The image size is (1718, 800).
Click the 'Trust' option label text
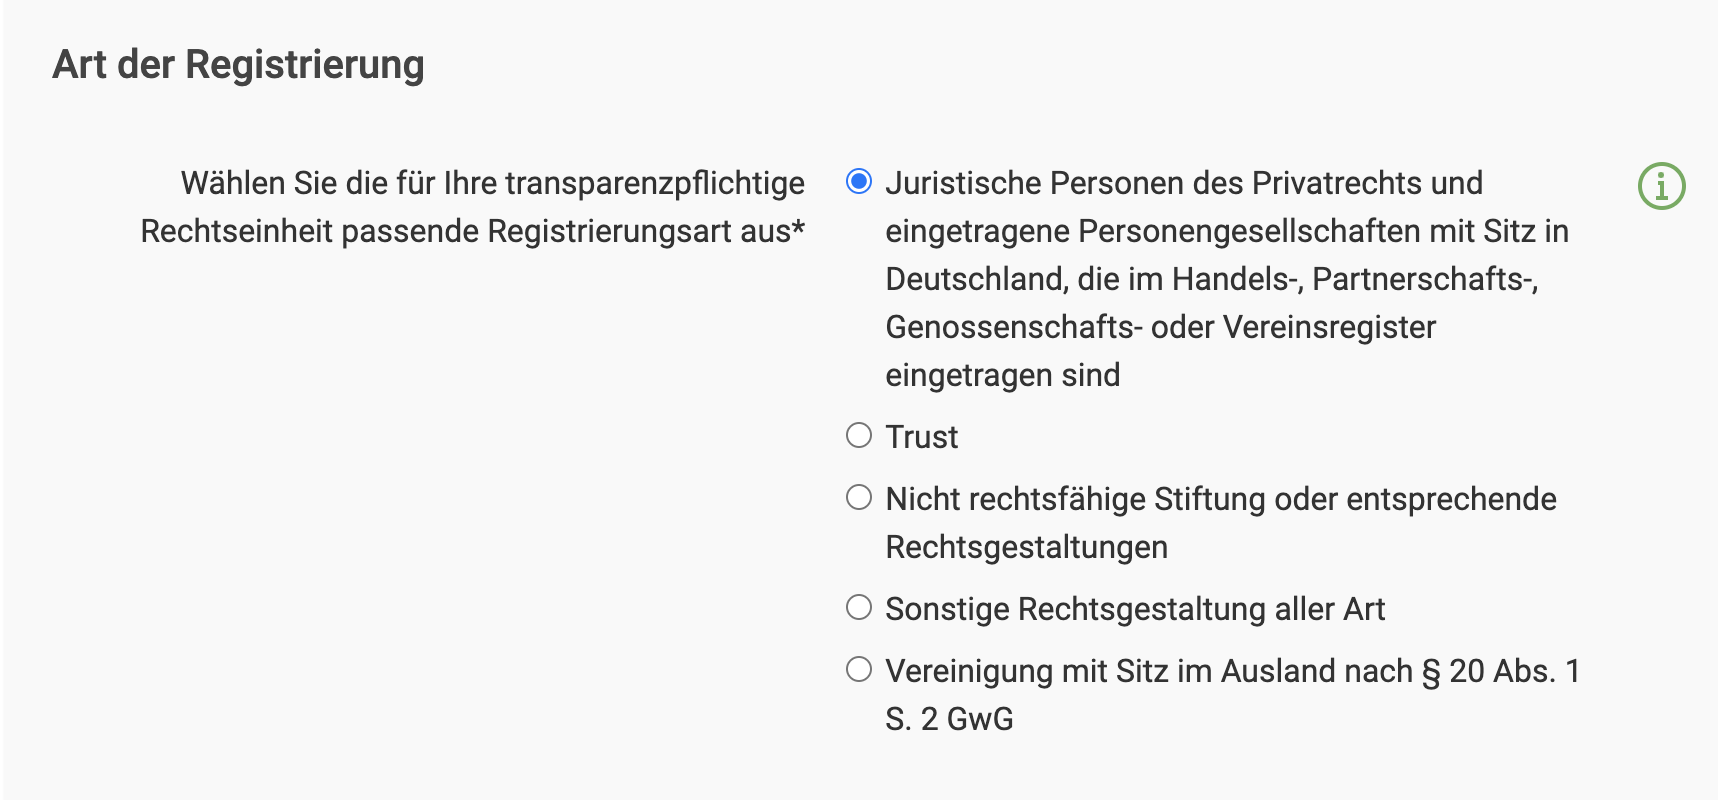point(921,437)
